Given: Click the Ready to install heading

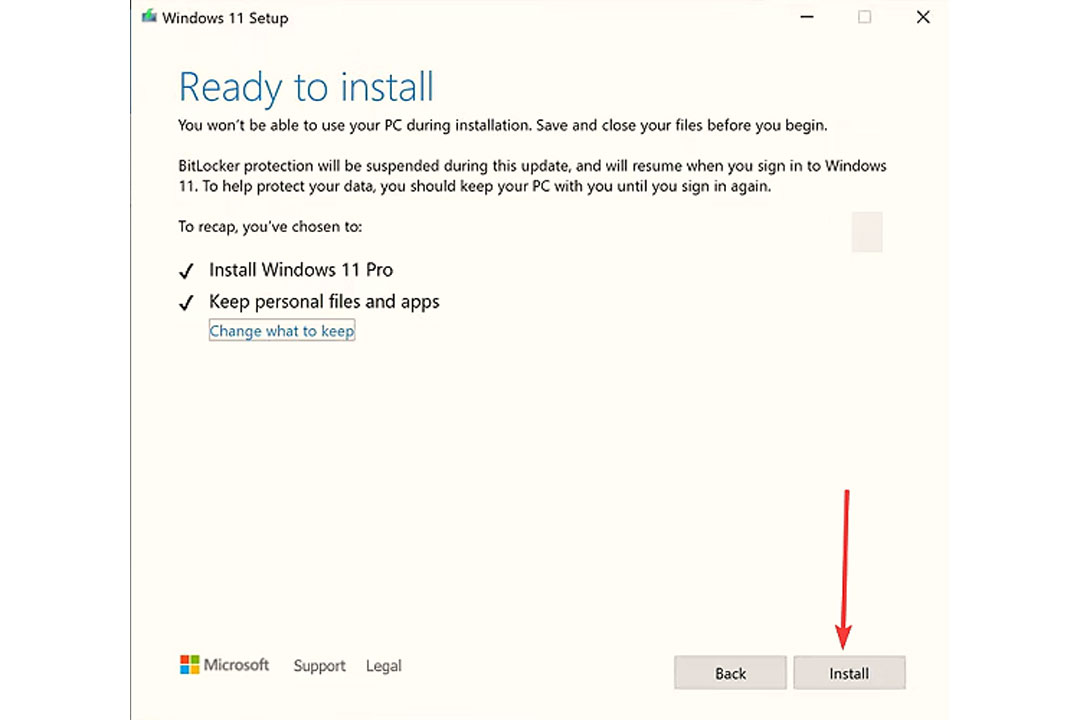Looking at the screenshot, I should pyautogui.click(x=306, y=88).
